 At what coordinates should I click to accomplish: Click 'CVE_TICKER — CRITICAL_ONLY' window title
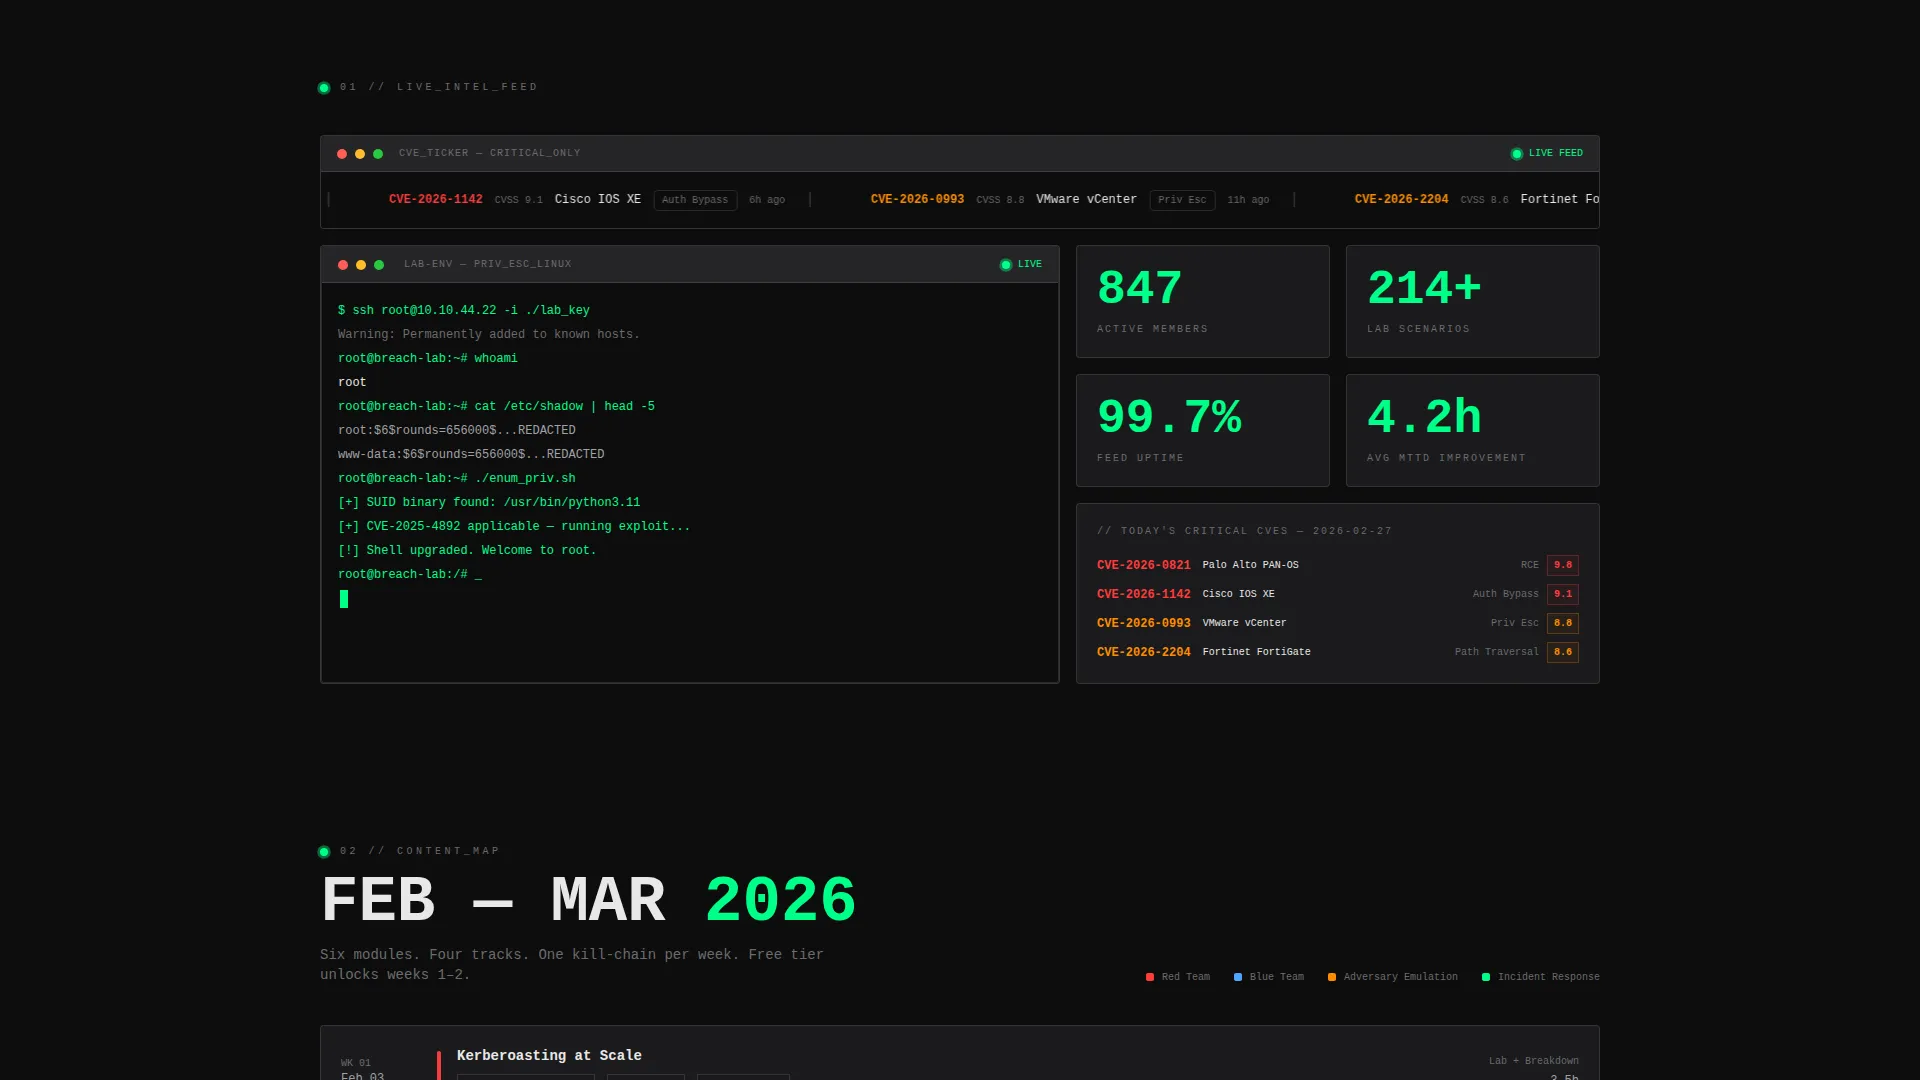tap(490, 153)
